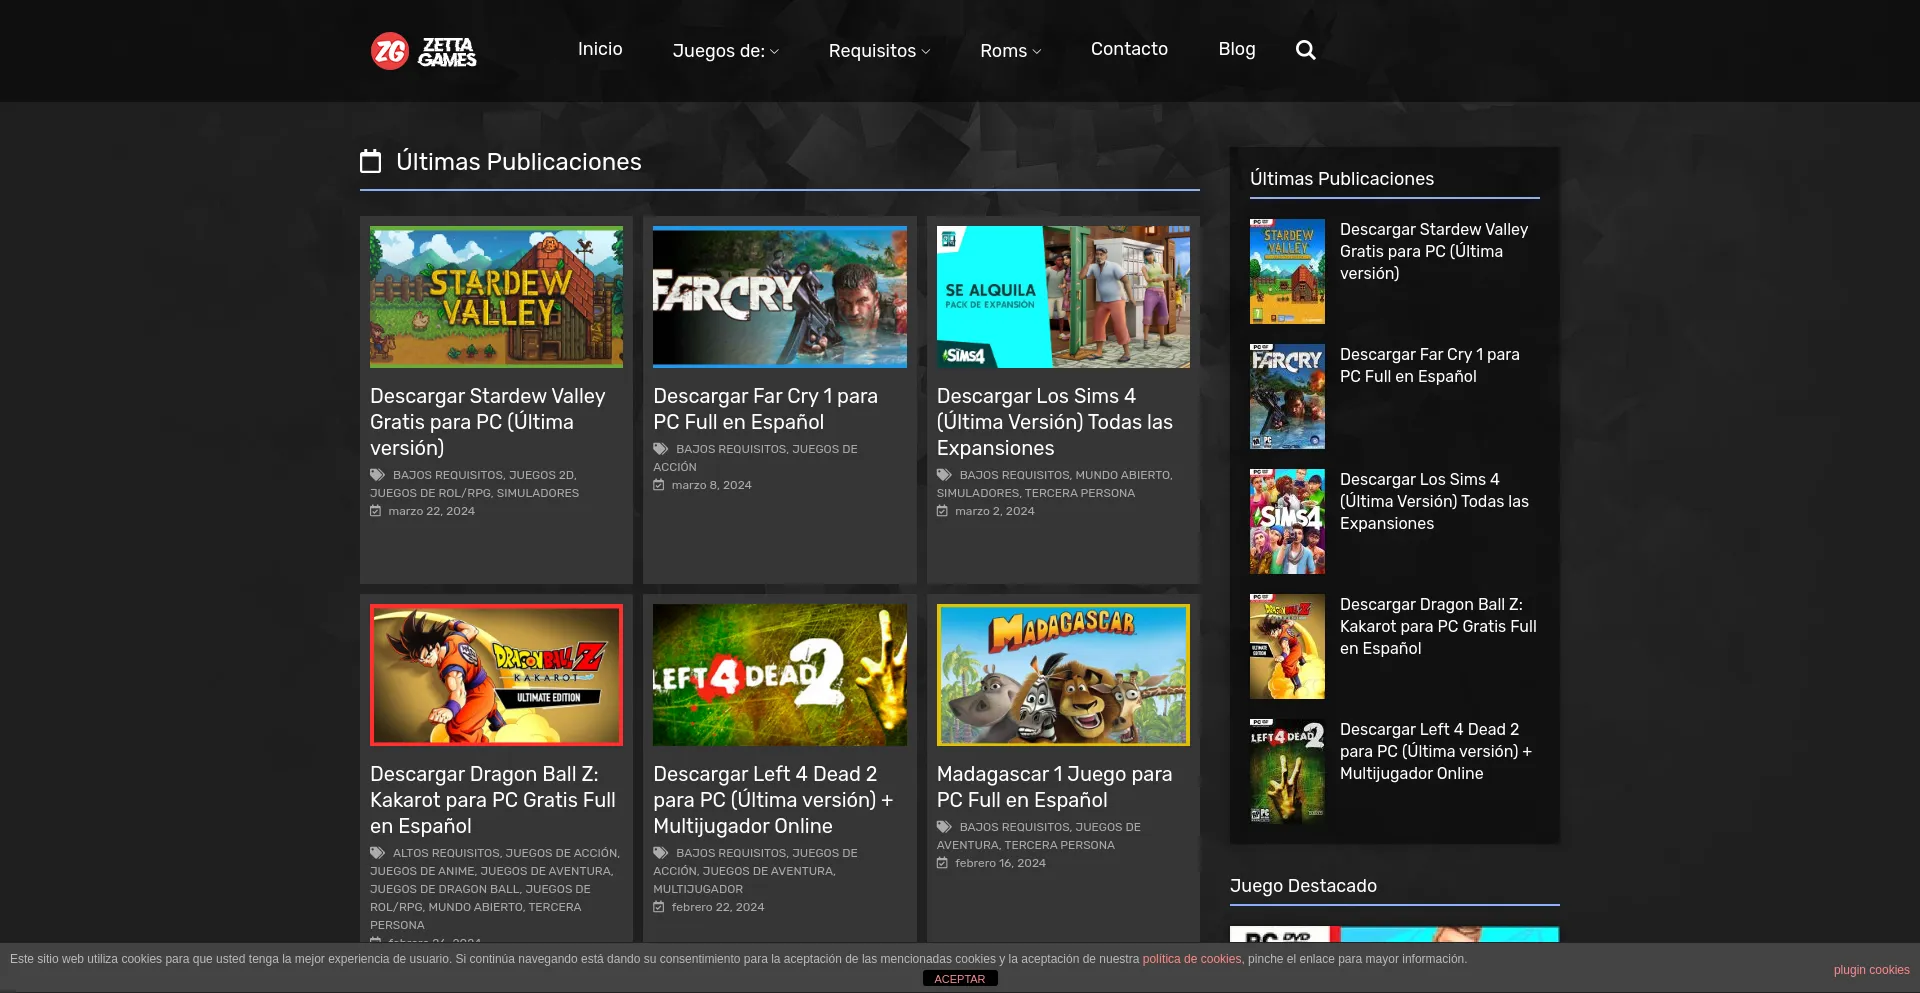Screen dimensions: 1920x993
Task: Open JUEGOS 2D category under Stardew Valley
Action: pyautogui.click(x=541, y=475)
